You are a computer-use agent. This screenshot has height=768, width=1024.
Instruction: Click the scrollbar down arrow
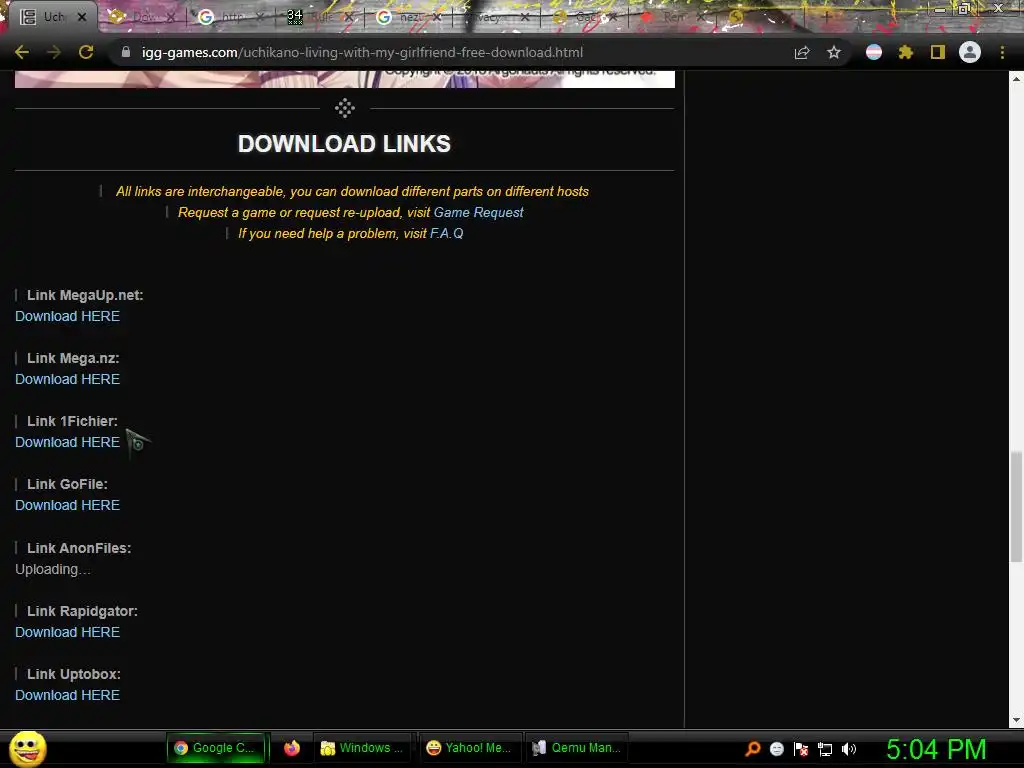(x=1016, y=720)
